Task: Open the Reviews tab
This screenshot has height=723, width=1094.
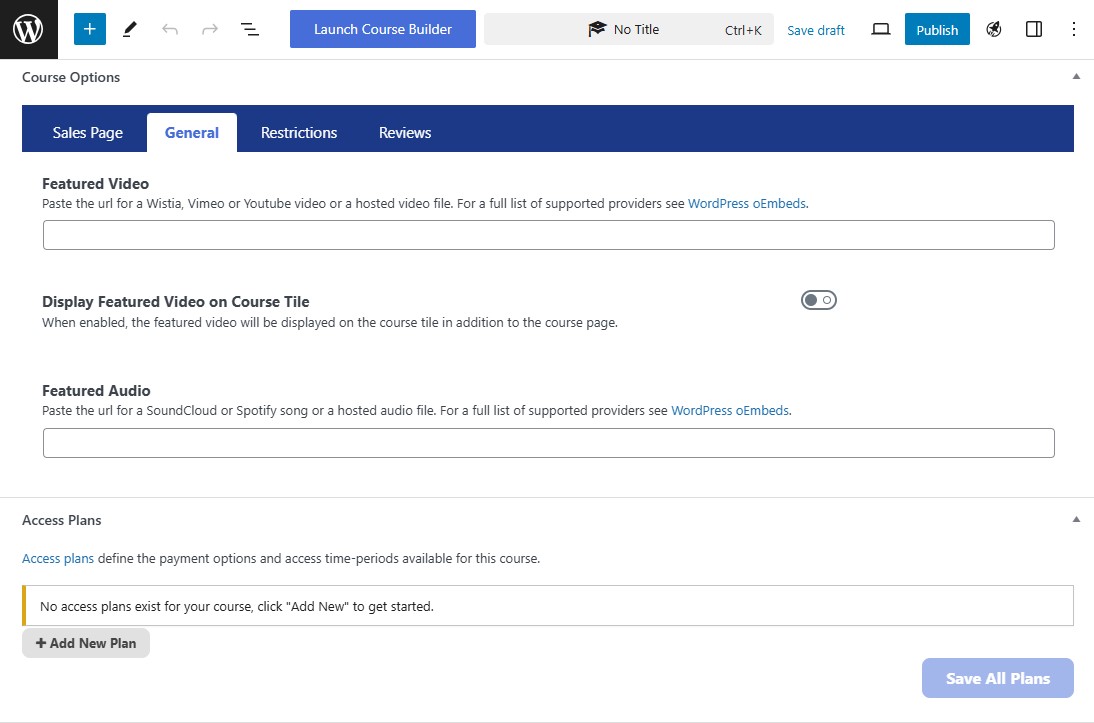Action: coord(405,133)
